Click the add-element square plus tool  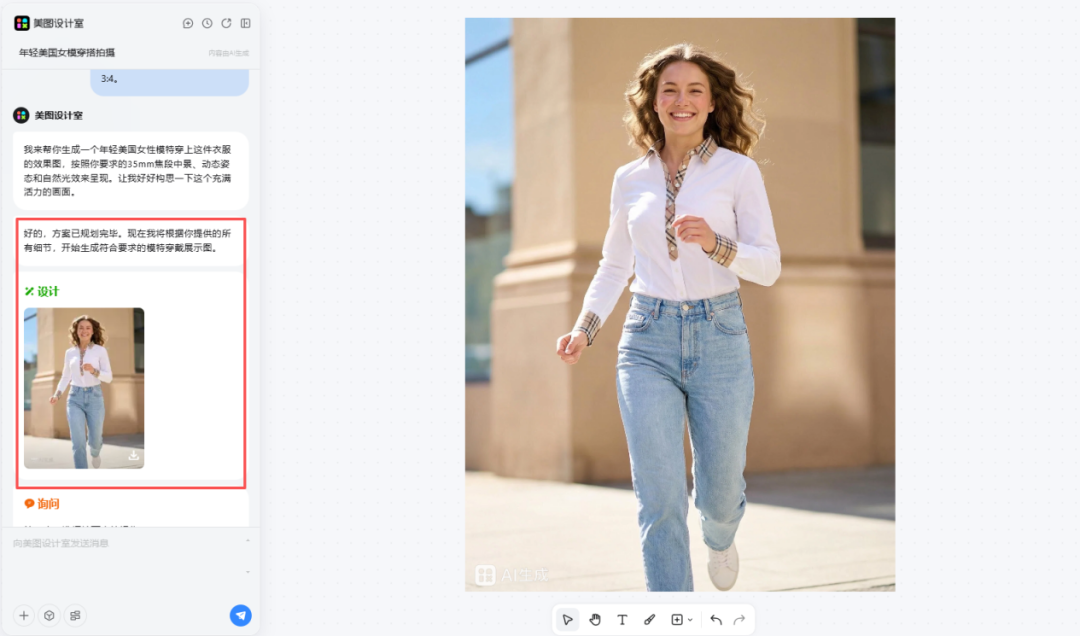[x=677, y=620]
